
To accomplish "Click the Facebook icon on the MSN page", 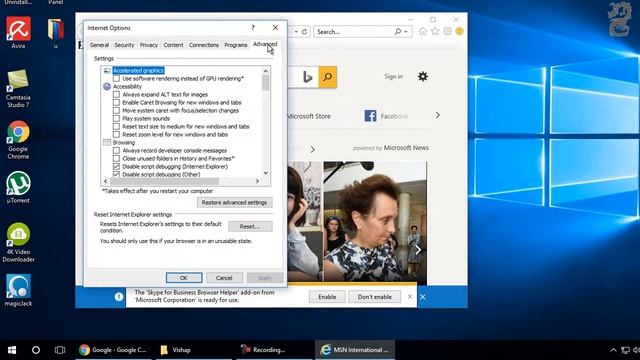I will point(370,116).
